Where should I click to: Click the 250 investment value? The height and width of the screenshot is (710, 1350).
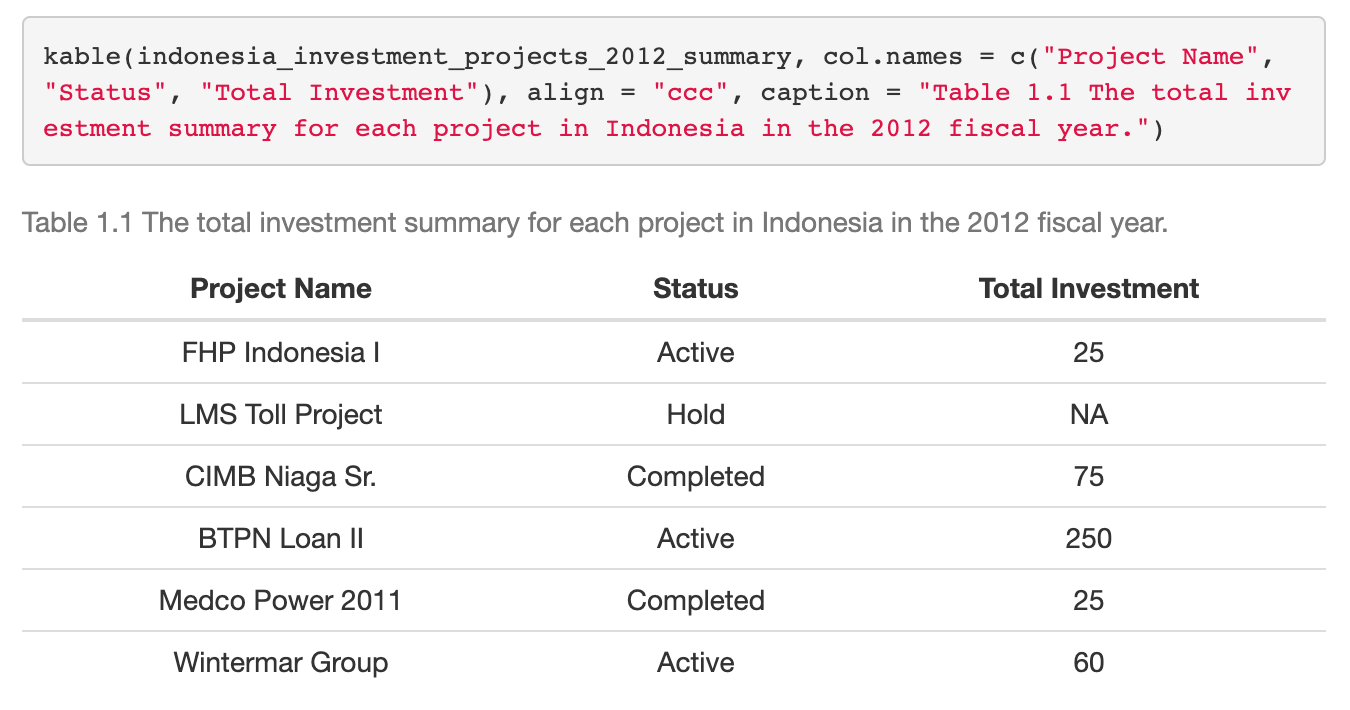(1088, 539)
